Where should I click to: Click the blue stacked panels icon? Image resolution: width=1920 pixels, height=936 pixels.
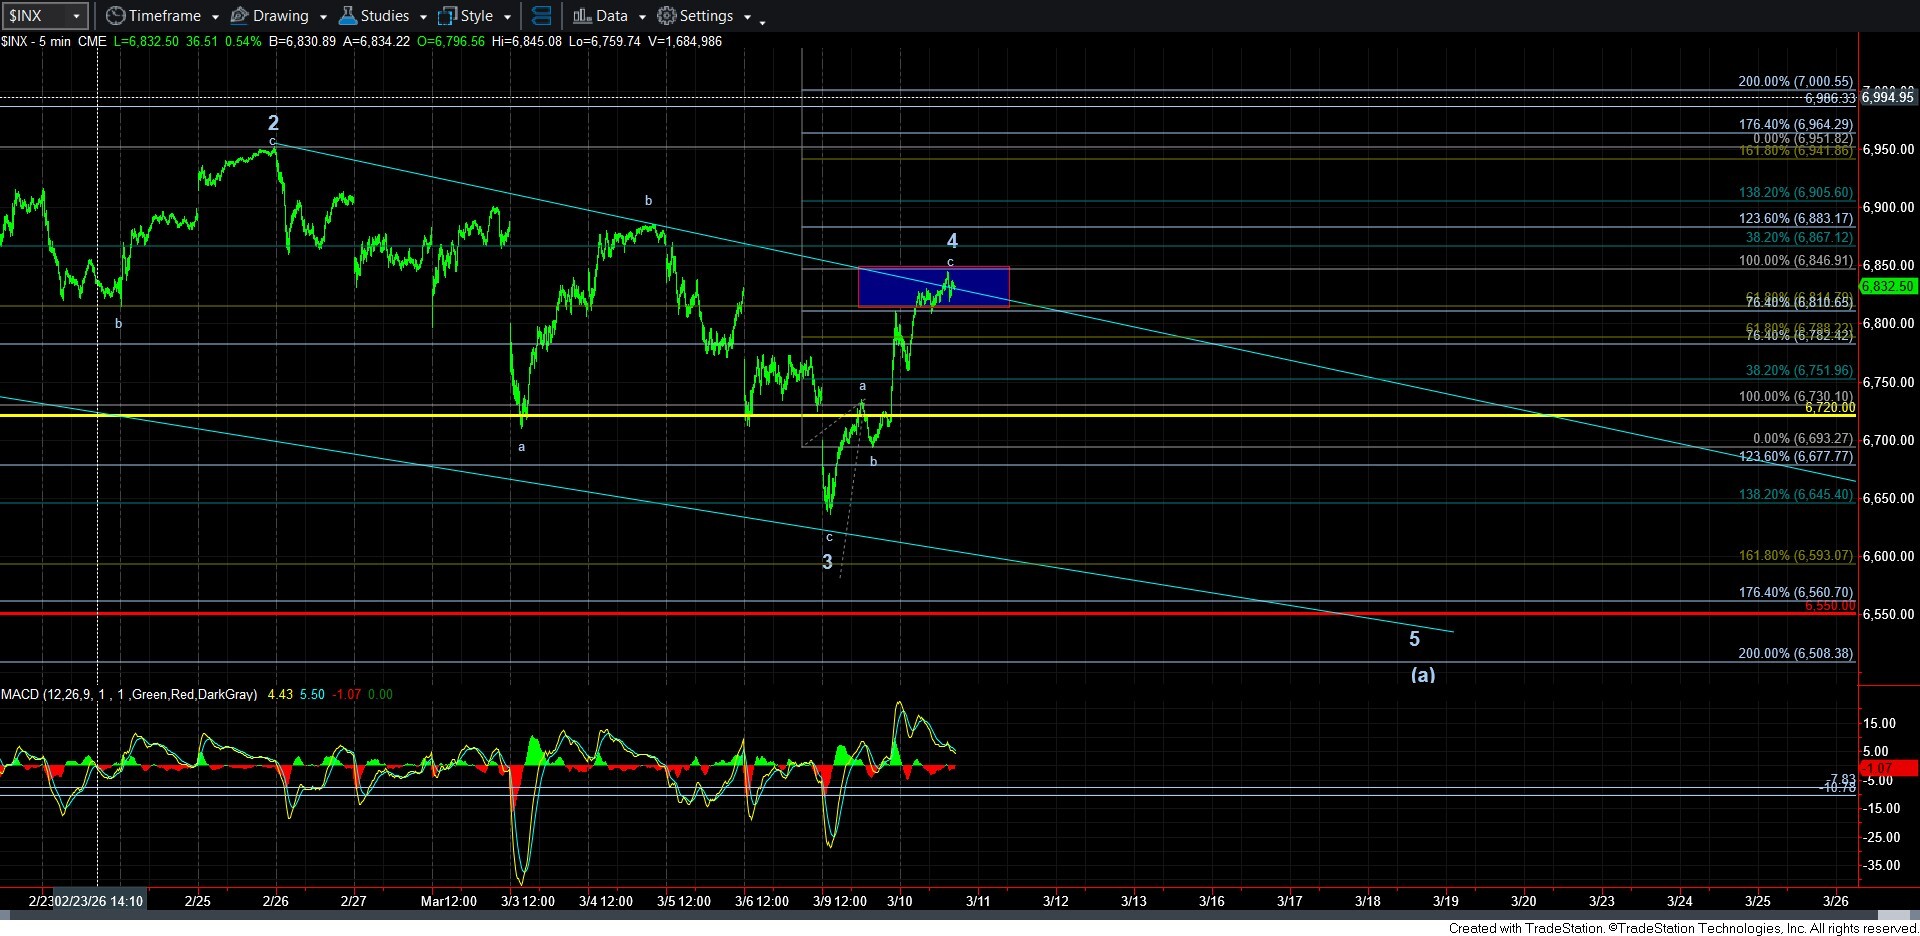click(x=541, y=16)
